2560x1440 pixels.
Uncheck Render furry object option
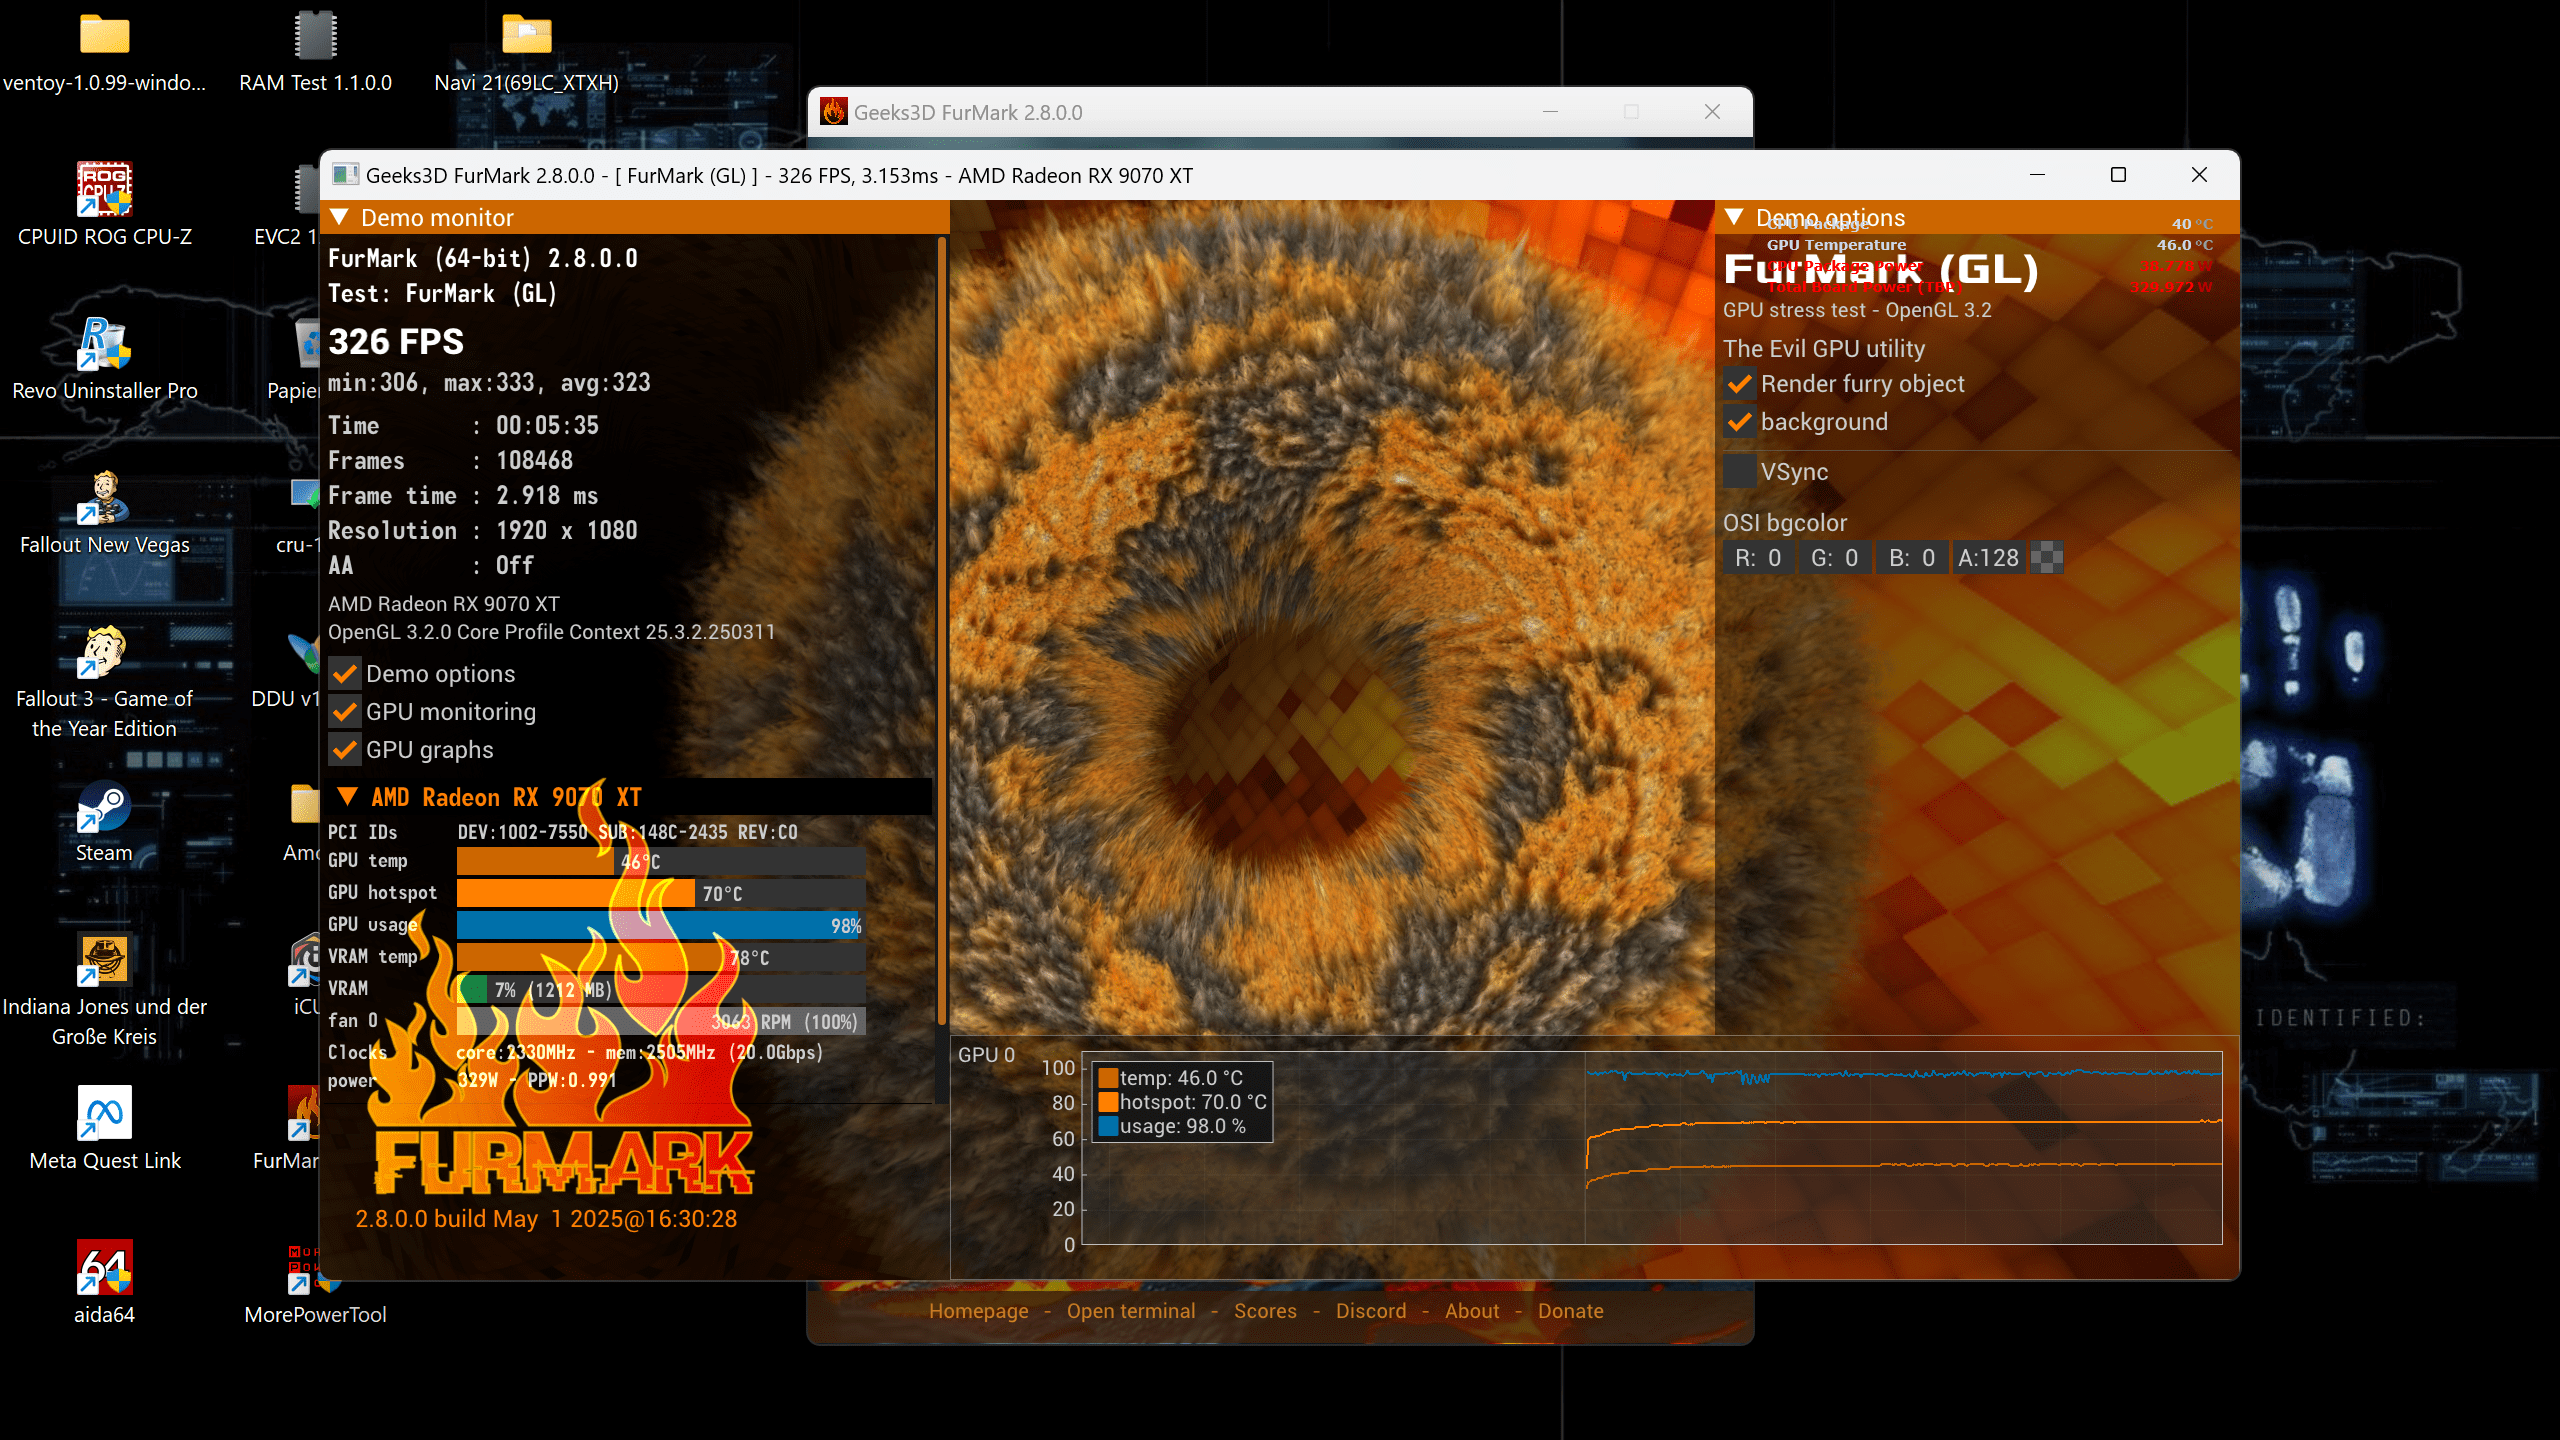pos(1740,384)
